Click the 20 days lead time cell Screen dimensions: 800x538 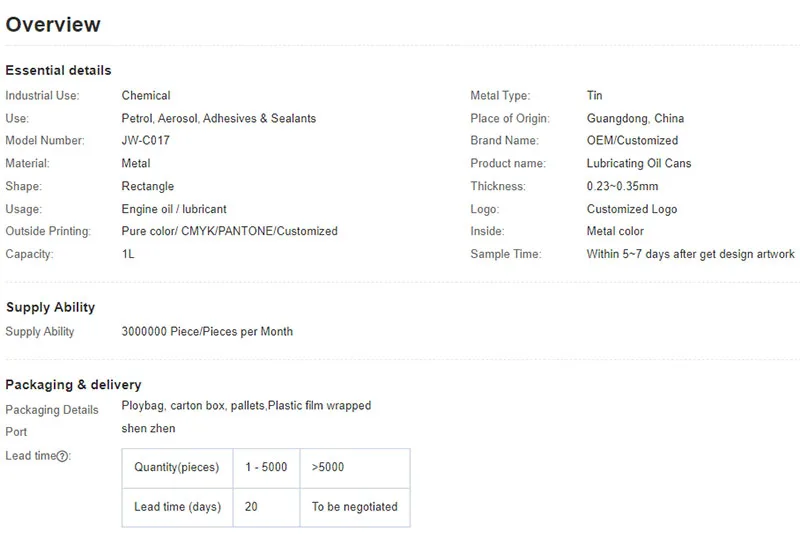(x=251, y=507)
